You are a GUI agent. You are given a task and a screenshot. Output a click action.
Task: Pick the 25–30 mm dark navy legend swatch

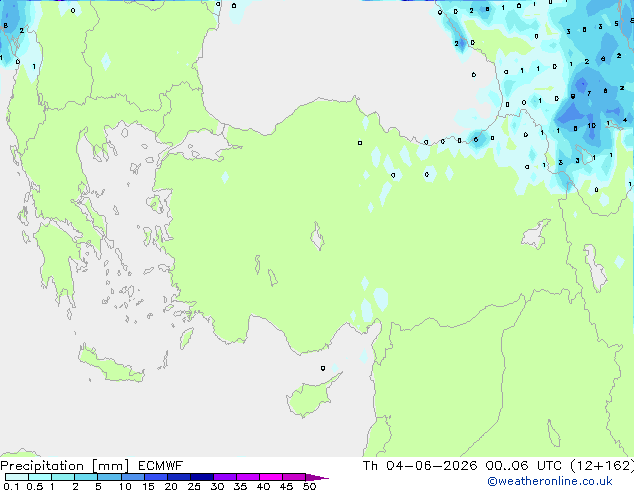[x=201, y=477]
